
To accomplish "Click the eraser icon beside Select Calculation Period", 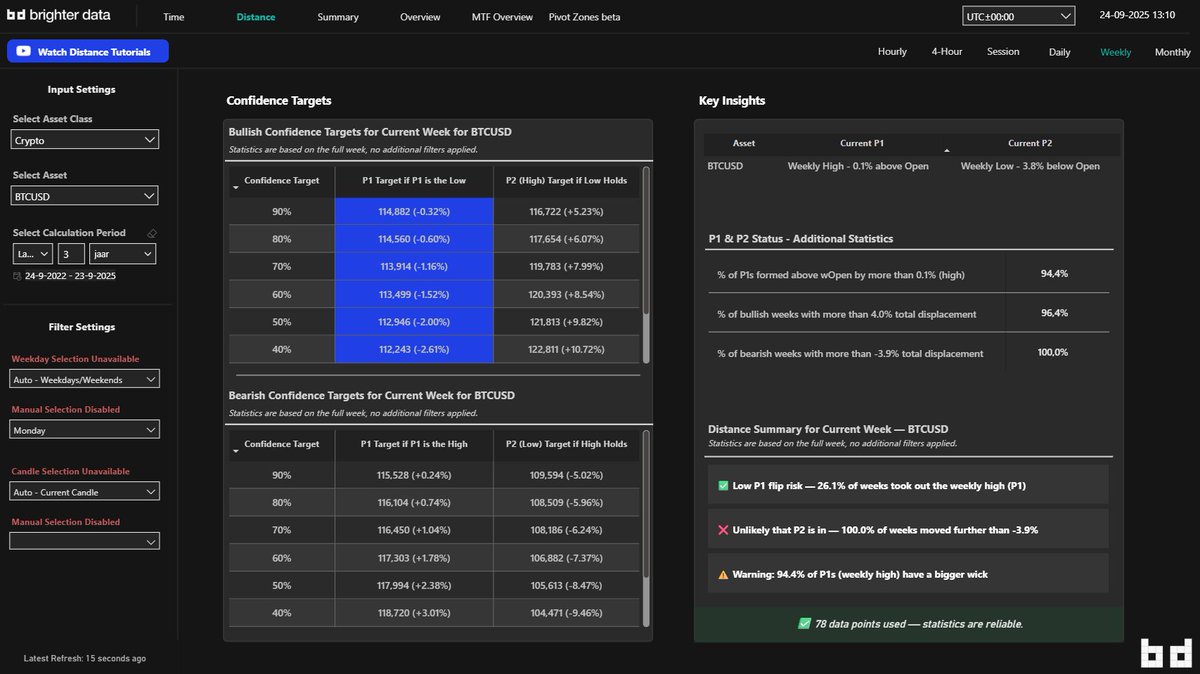I will (151, 233).
